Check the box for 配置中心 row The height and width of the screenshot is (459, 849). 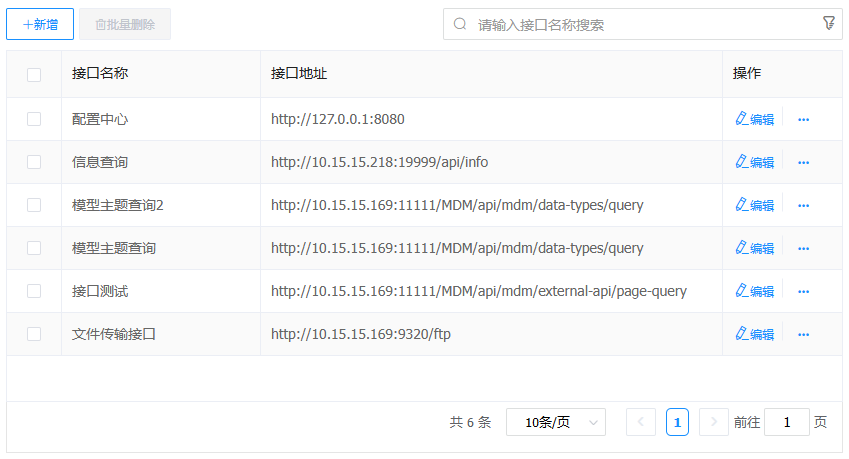(34, 119)
